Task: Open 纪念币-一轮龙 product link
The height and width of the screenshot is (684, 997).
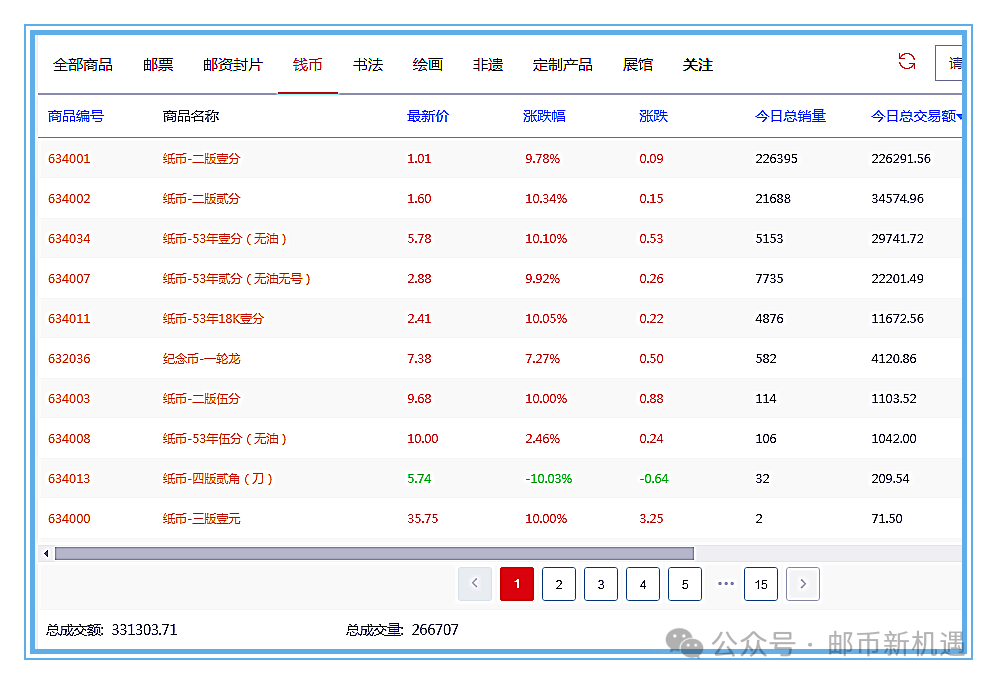Action: 203,358
